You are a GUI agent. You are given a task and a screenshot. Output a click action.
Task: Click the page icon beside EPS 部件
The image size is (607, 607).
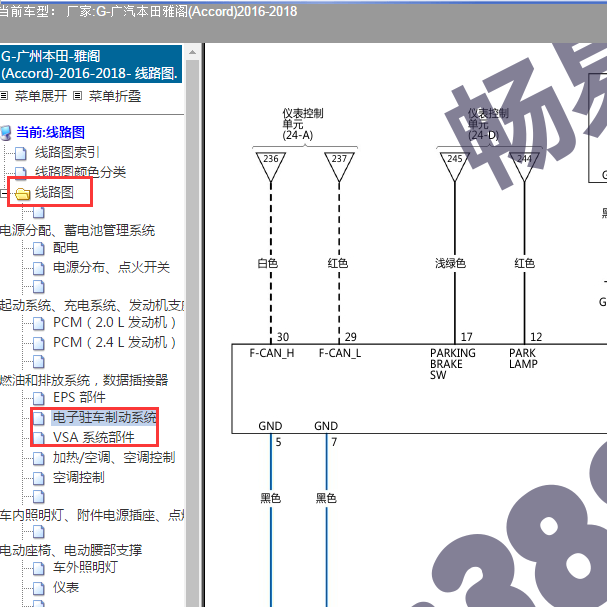38,398
